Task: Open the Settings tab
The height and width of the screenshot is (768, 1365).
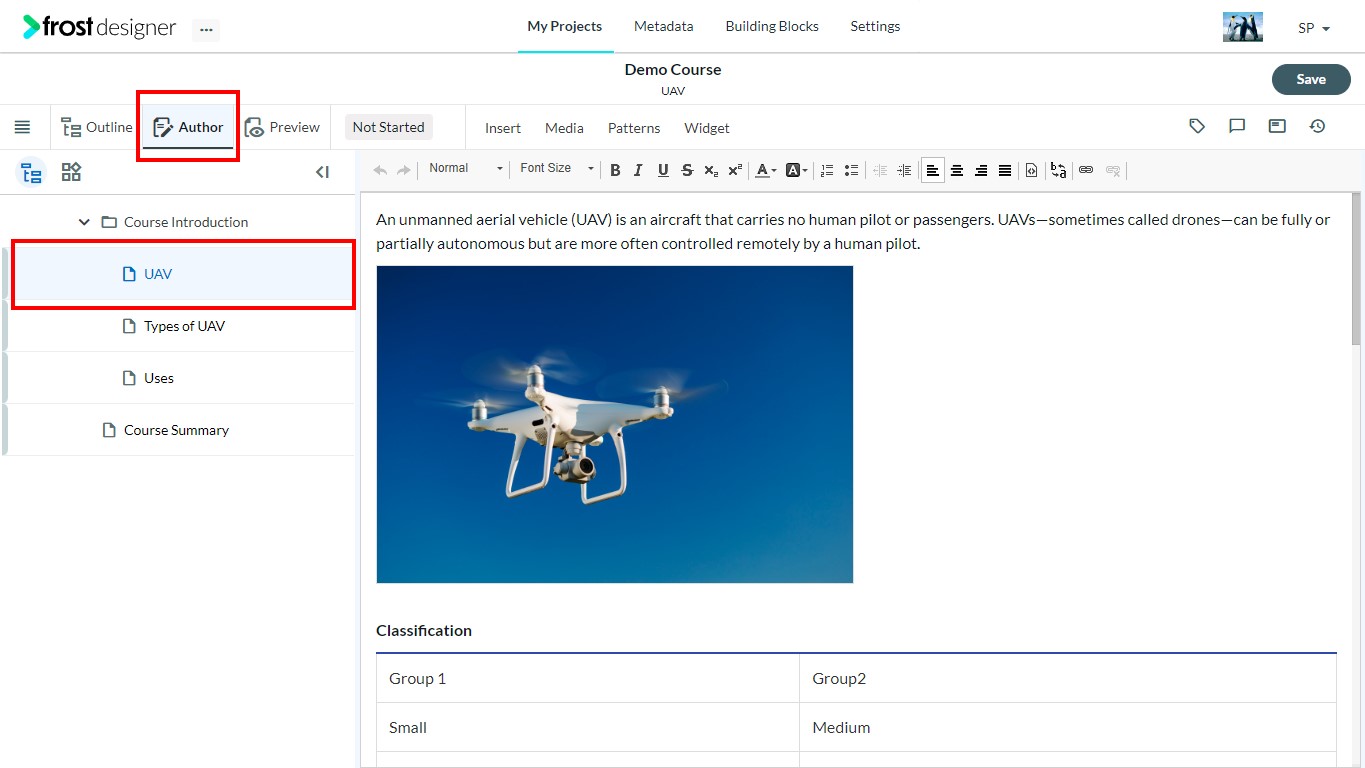Action: tap(875, 26)
